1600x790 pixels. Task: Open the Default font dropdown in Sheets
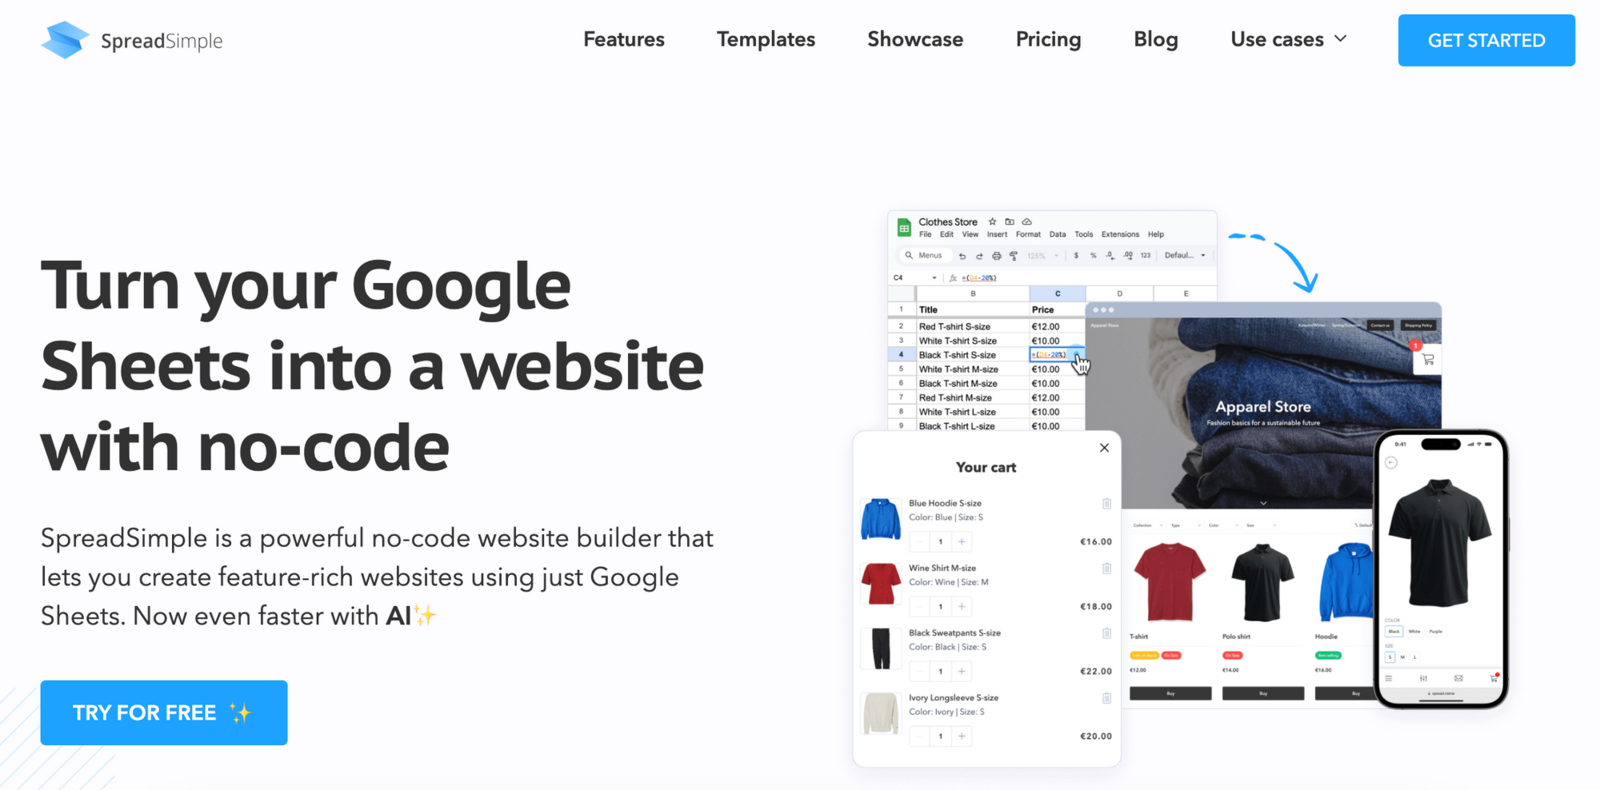point(1185,256)
